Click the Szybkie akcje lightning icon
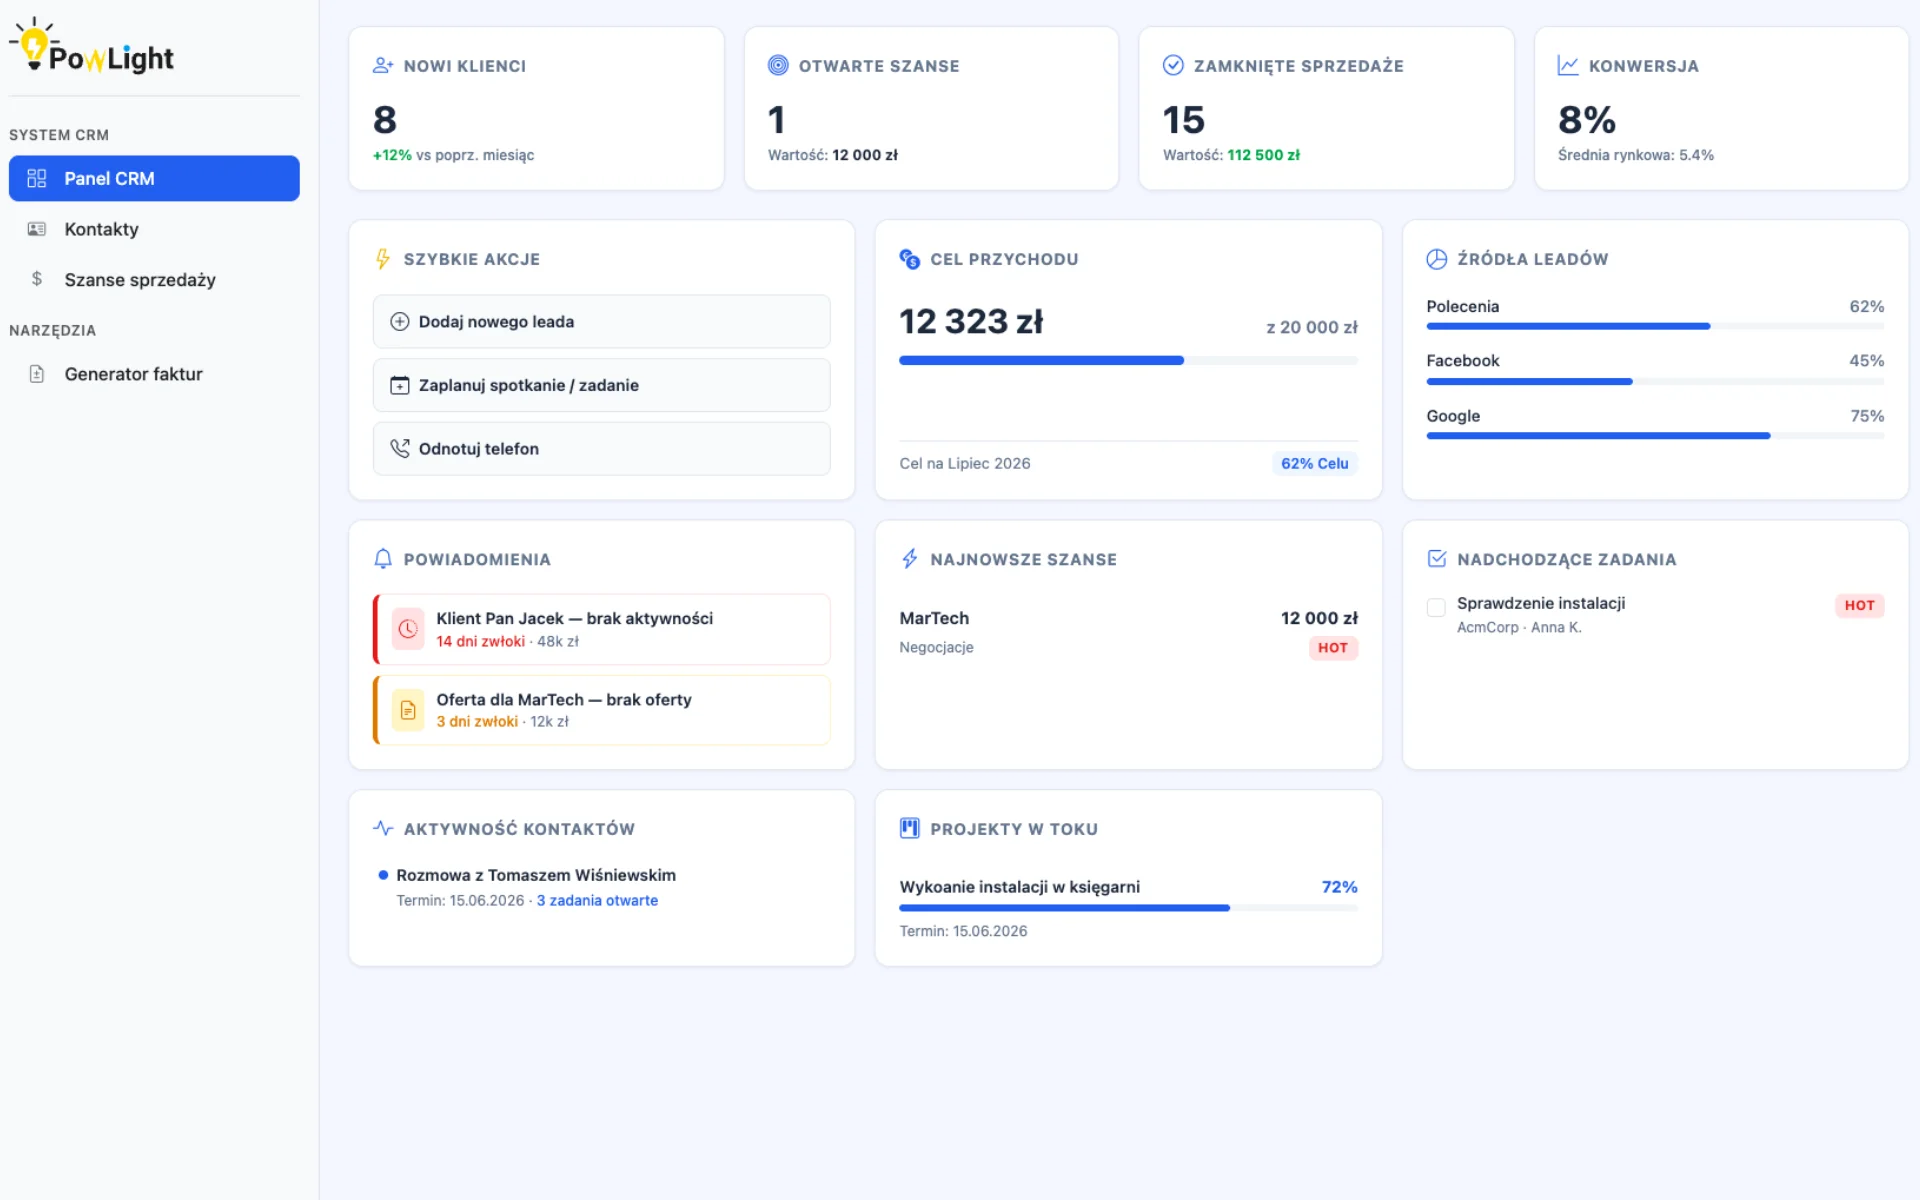The image size is (1920, 1200). pos(383,259)
